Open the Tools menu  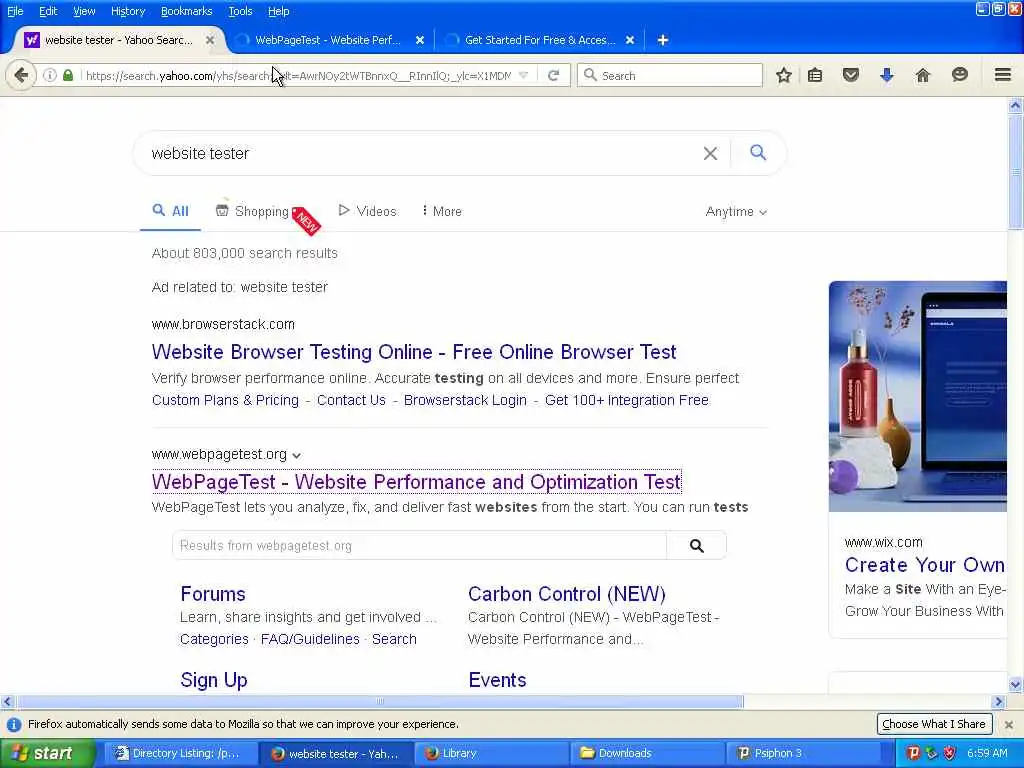pos(240,11)
